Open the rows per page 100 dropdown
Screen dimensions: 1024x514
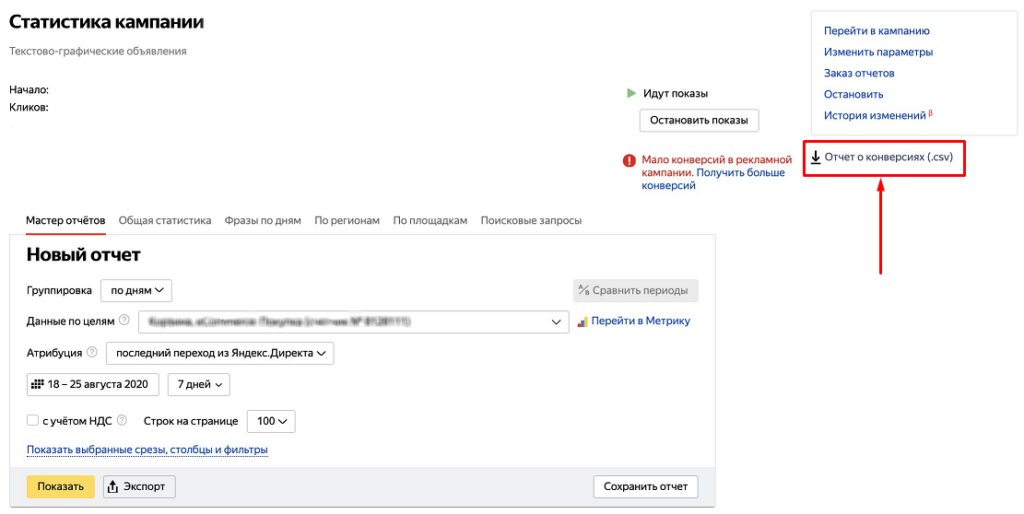point(272,421)
